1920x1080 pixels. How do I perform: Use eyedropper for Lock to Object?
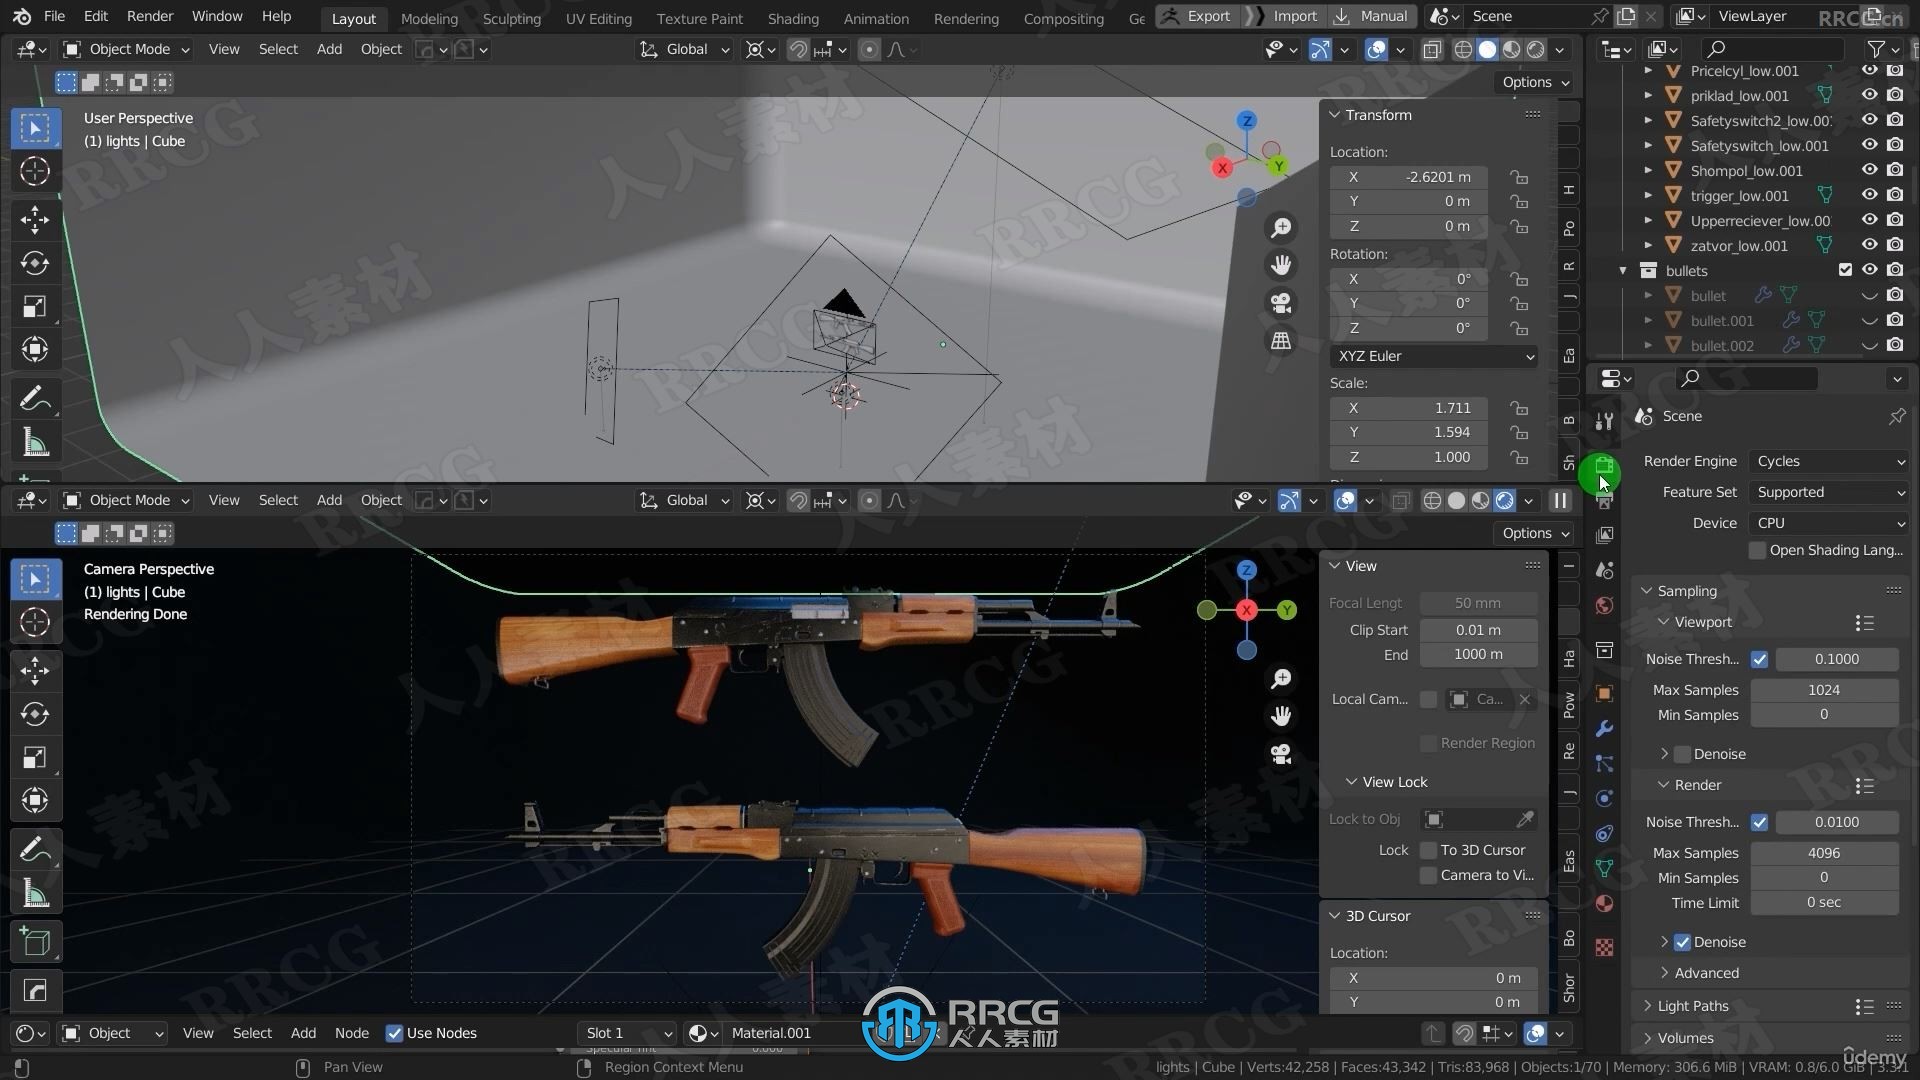click(x=1524, y=819)
